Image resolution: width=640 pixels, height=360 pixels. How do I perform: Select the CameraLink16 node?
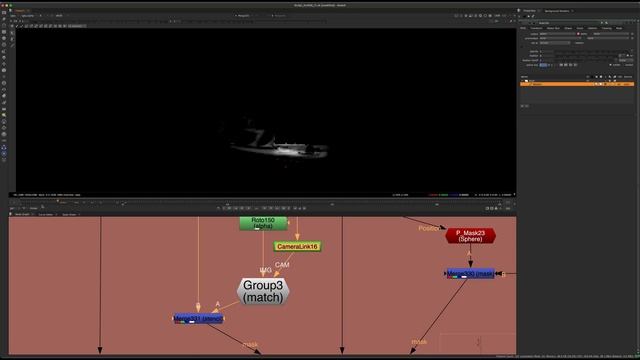point(297,247)
